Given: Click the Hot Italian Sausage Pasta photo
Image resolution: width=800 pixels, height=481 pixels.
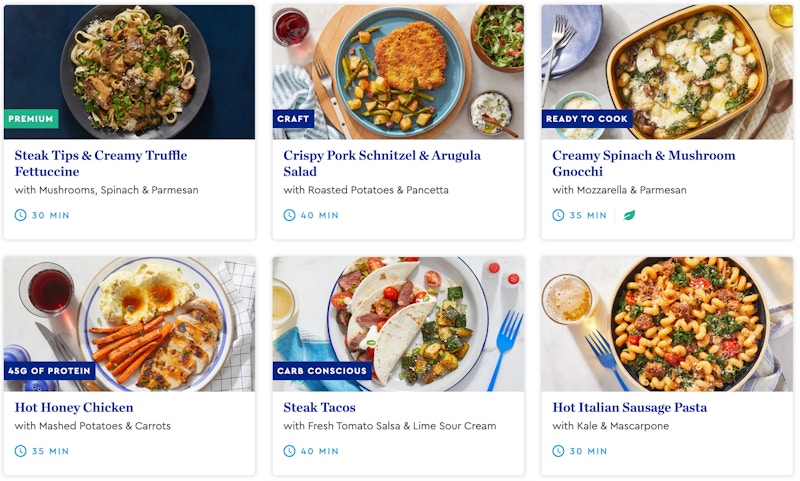Looking at the screenshot, I should 667,320.
